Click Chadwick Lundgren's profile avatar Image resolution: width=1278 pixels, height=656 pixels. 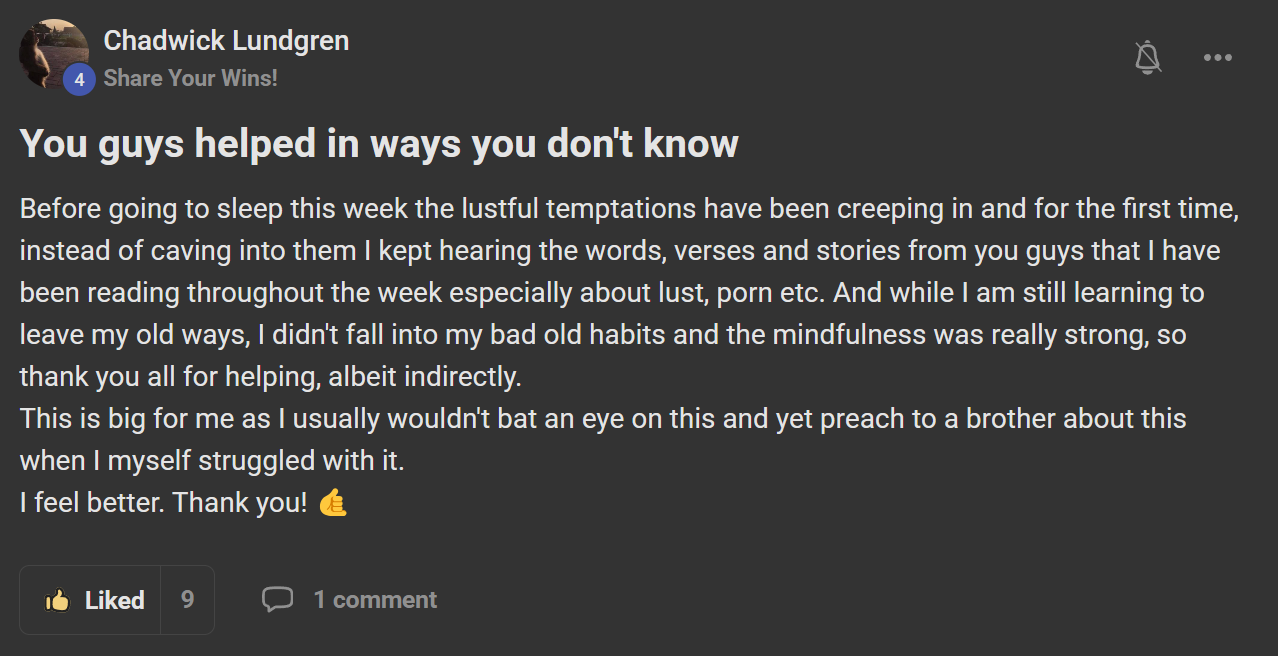coord(50,52)
